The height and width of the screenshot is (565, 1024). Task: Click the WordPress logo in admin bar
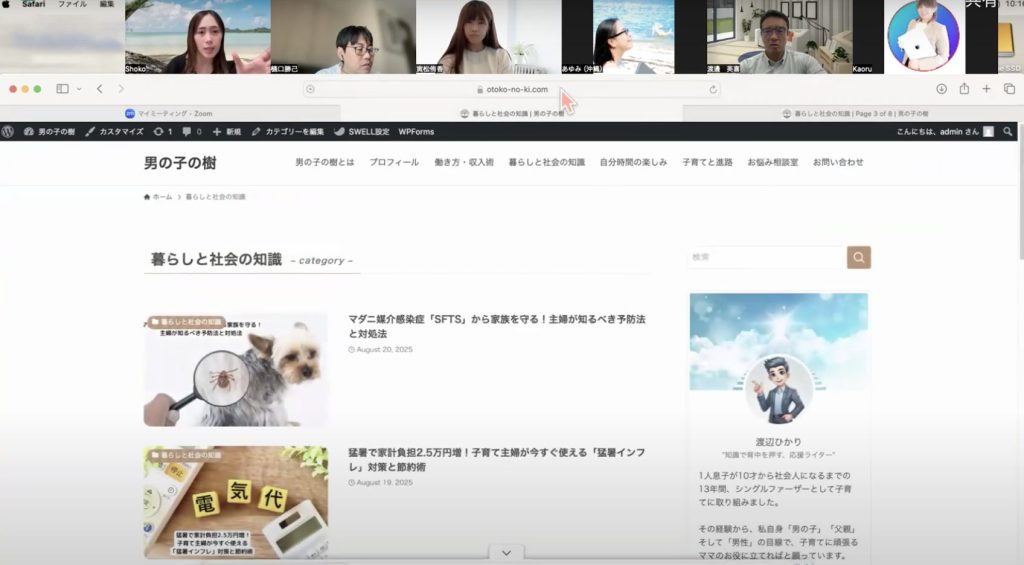[x=8, y=132]
